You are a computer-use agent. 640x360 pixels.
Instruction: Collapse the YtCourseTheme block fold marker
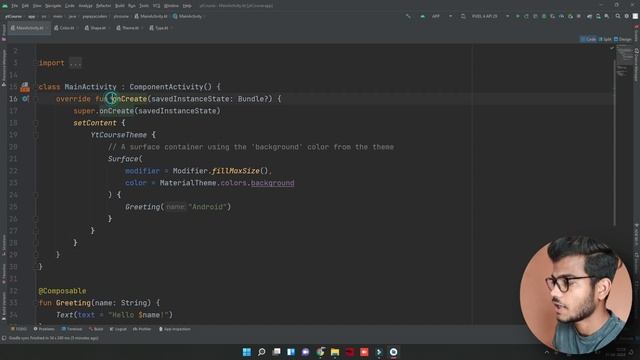36,135
